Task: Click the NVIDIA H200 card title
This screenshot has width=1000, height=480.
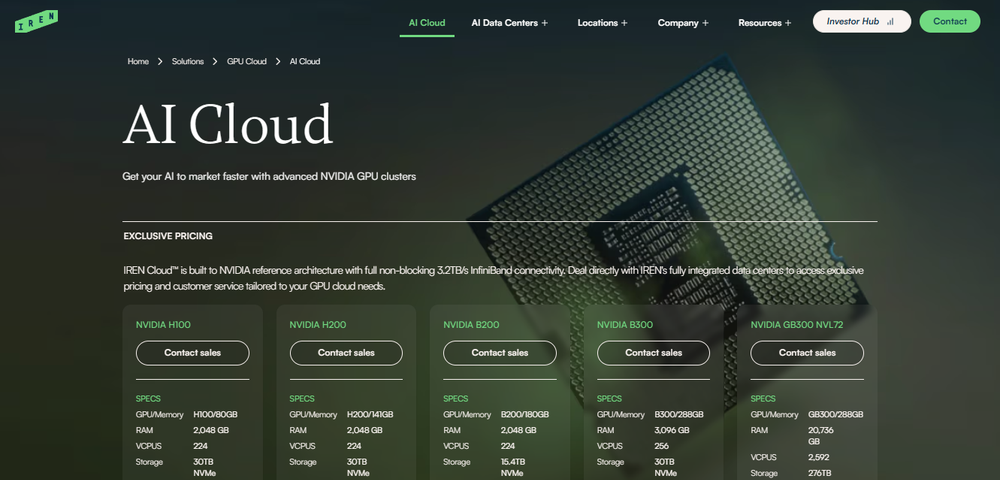Action: (x=318, y=324)
